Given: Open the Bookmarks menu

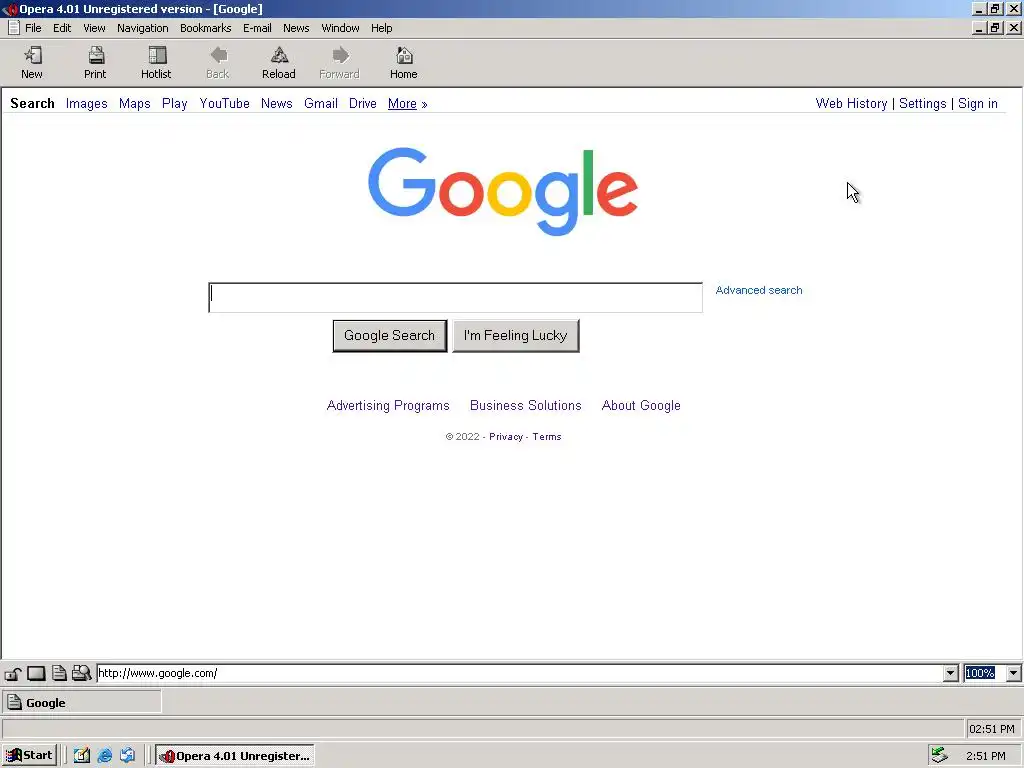Looking at the screenshot, I should (206, 28).
